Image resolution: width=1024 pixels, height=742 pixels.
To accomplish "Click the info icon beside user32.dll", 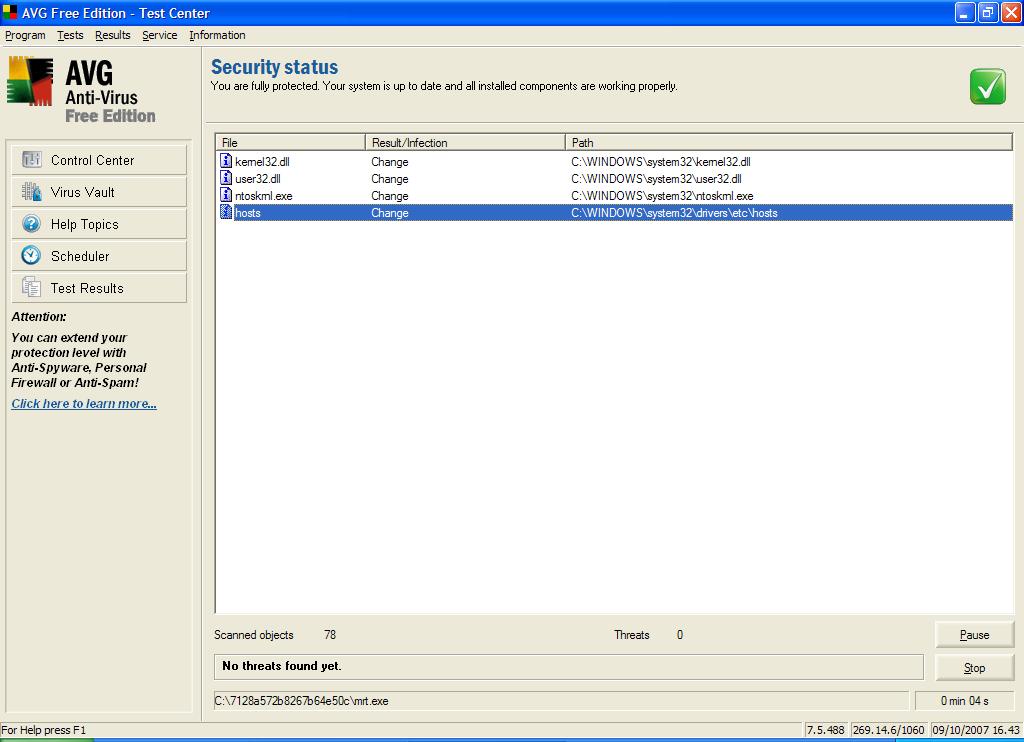I will 226,178.
